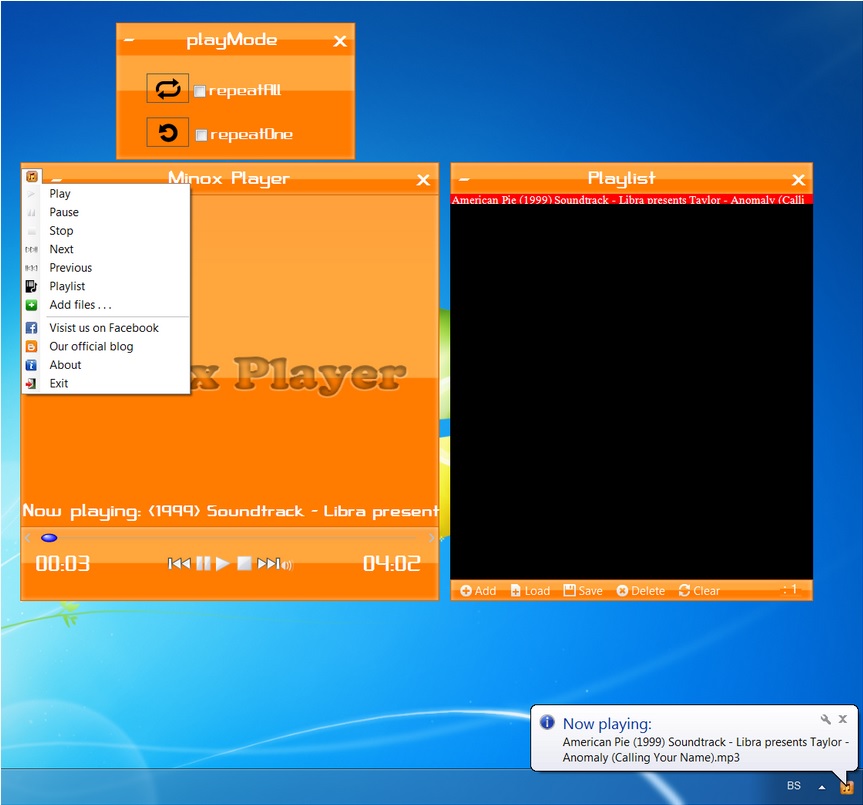Select Visit us on Facebook menu entry
The image size is (863, 805).
pyautogui.click(x=104, y=328)
